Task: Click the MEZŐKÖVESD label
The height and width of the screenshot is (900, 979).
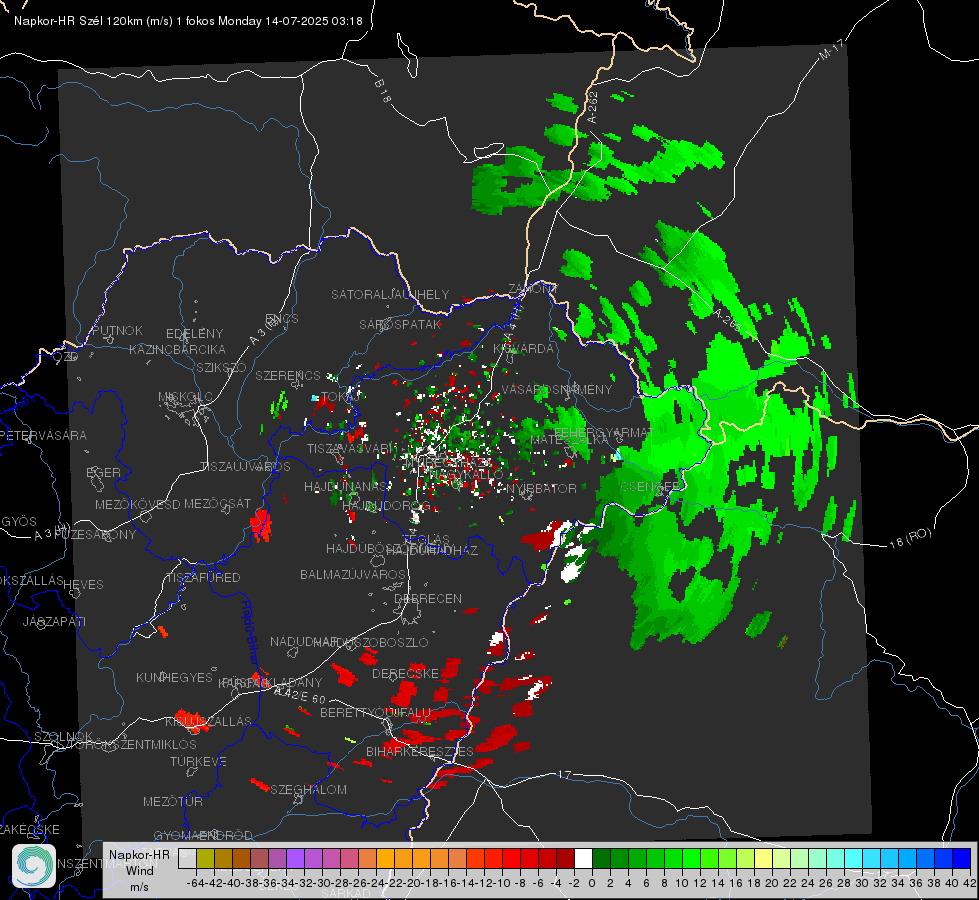Action: coord(137,504)
